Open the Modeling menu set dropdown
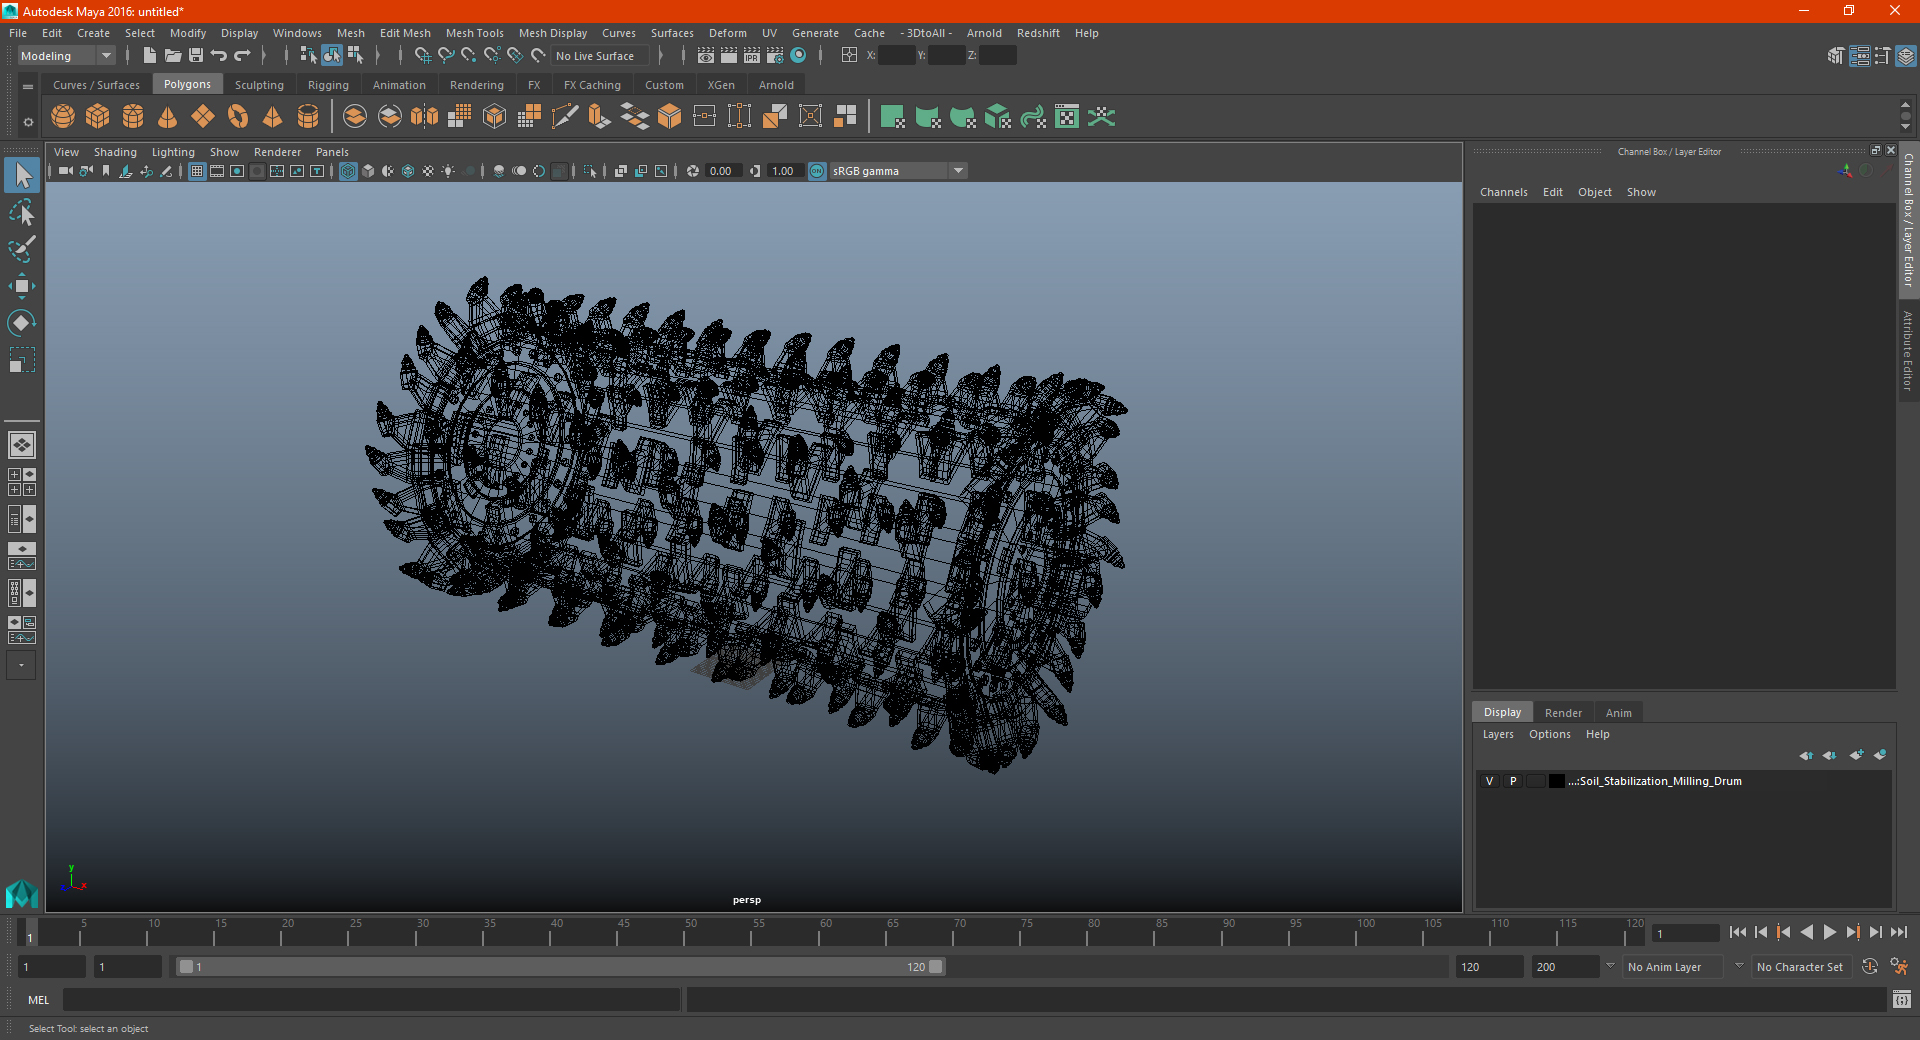Screen dimensions: 1920x1040 (66, 56)
